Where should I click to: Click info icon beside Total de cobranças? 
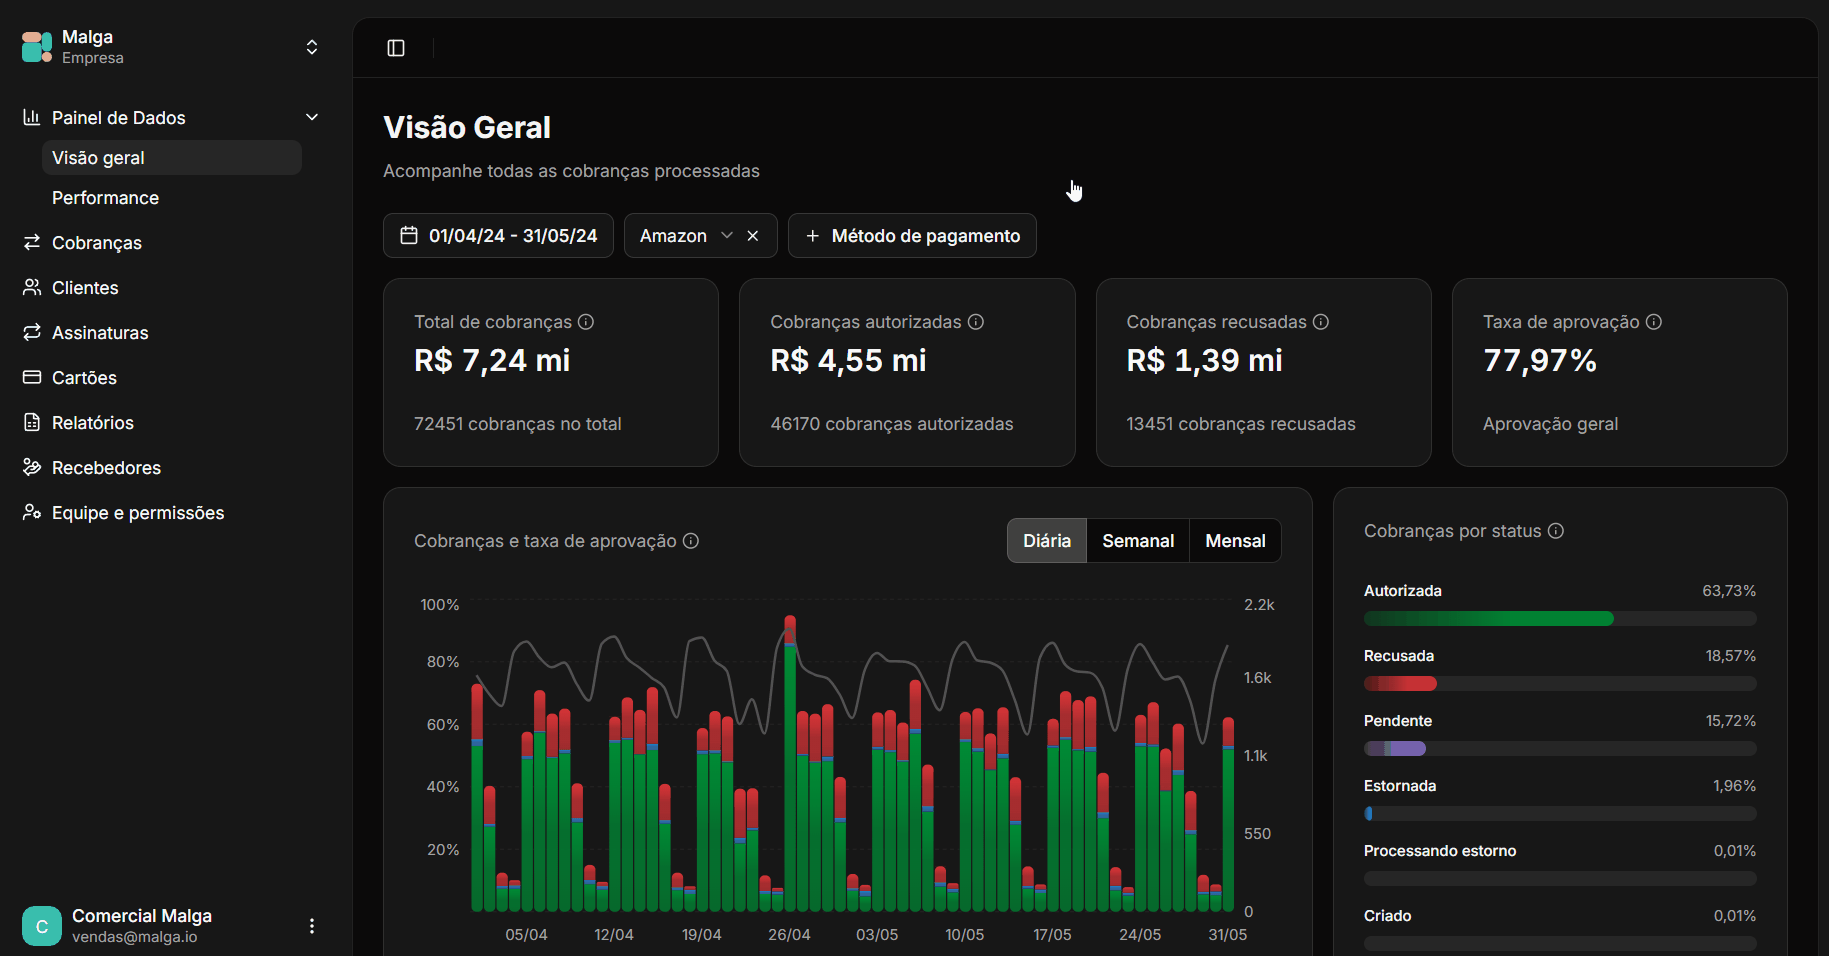tap(586, 321)
